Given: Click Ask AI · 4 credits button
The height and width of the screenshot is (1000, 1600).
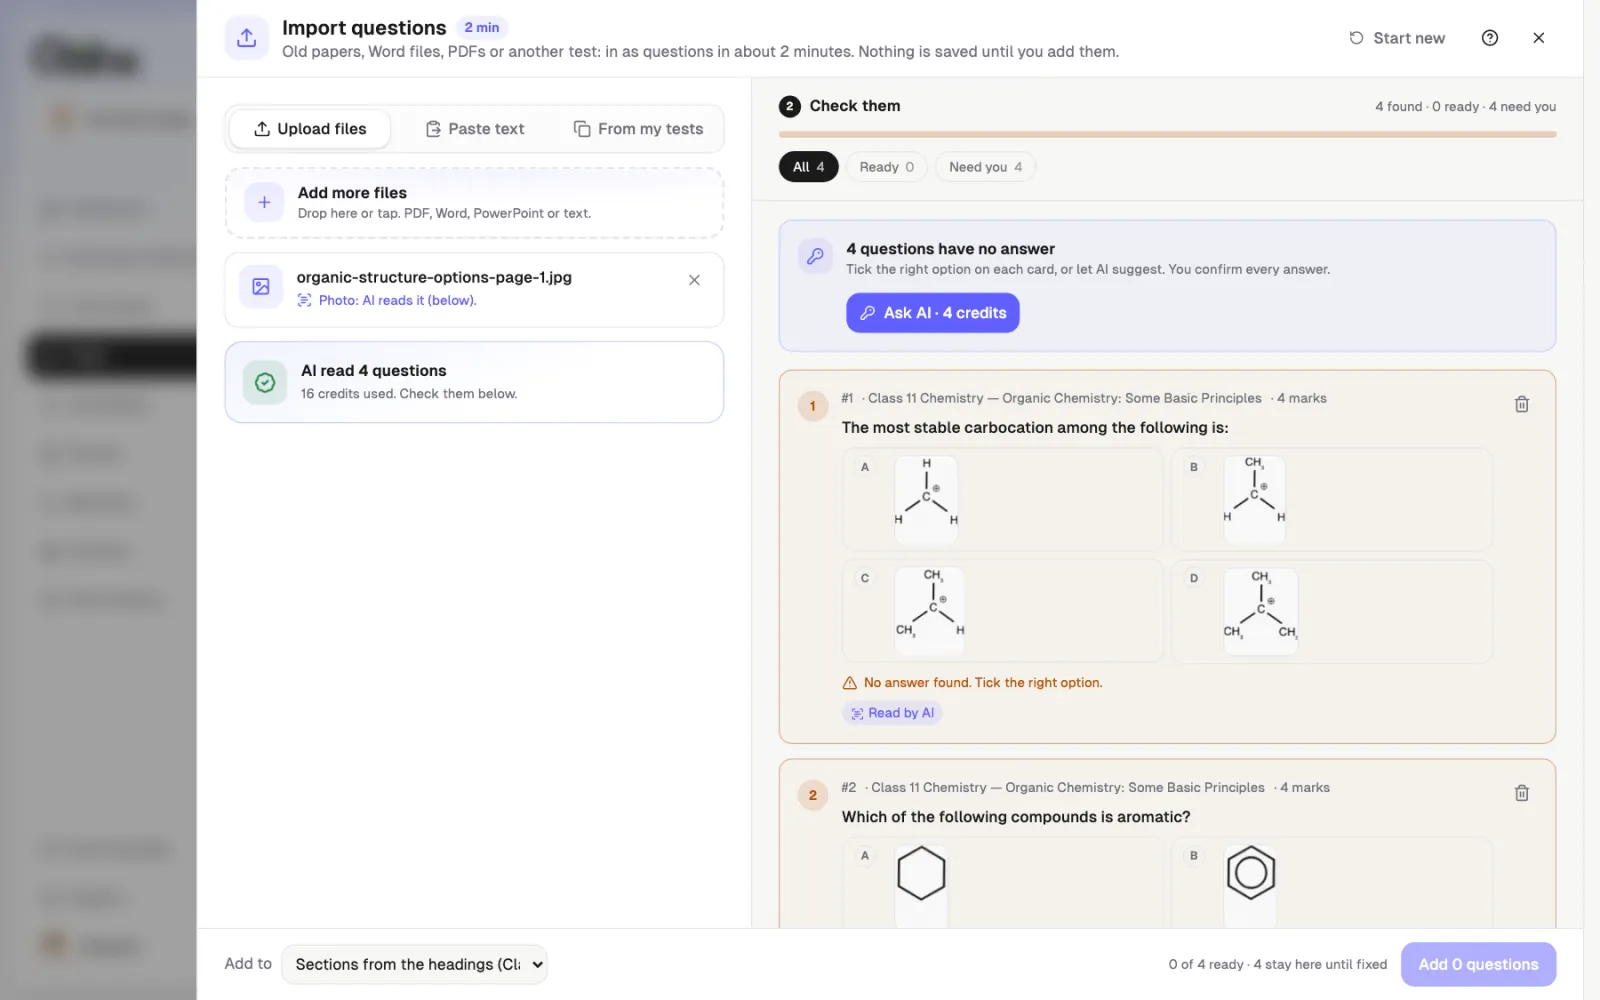Looking at the screenshot, I should (x=933, y=313).
